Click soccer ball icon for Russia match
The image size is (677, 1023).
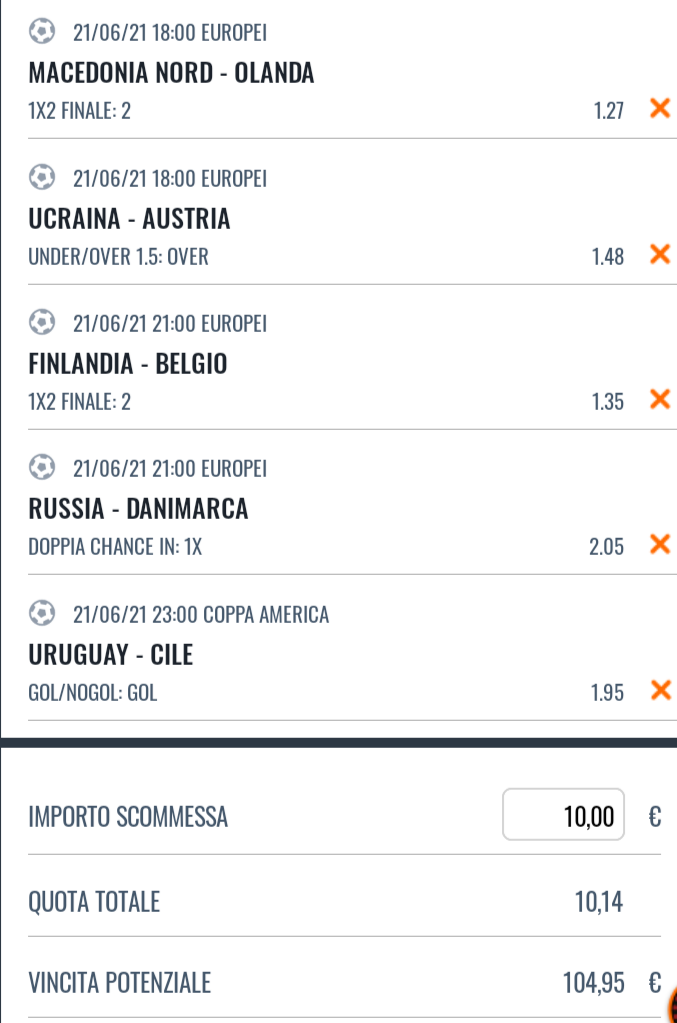tap(42, 469)
